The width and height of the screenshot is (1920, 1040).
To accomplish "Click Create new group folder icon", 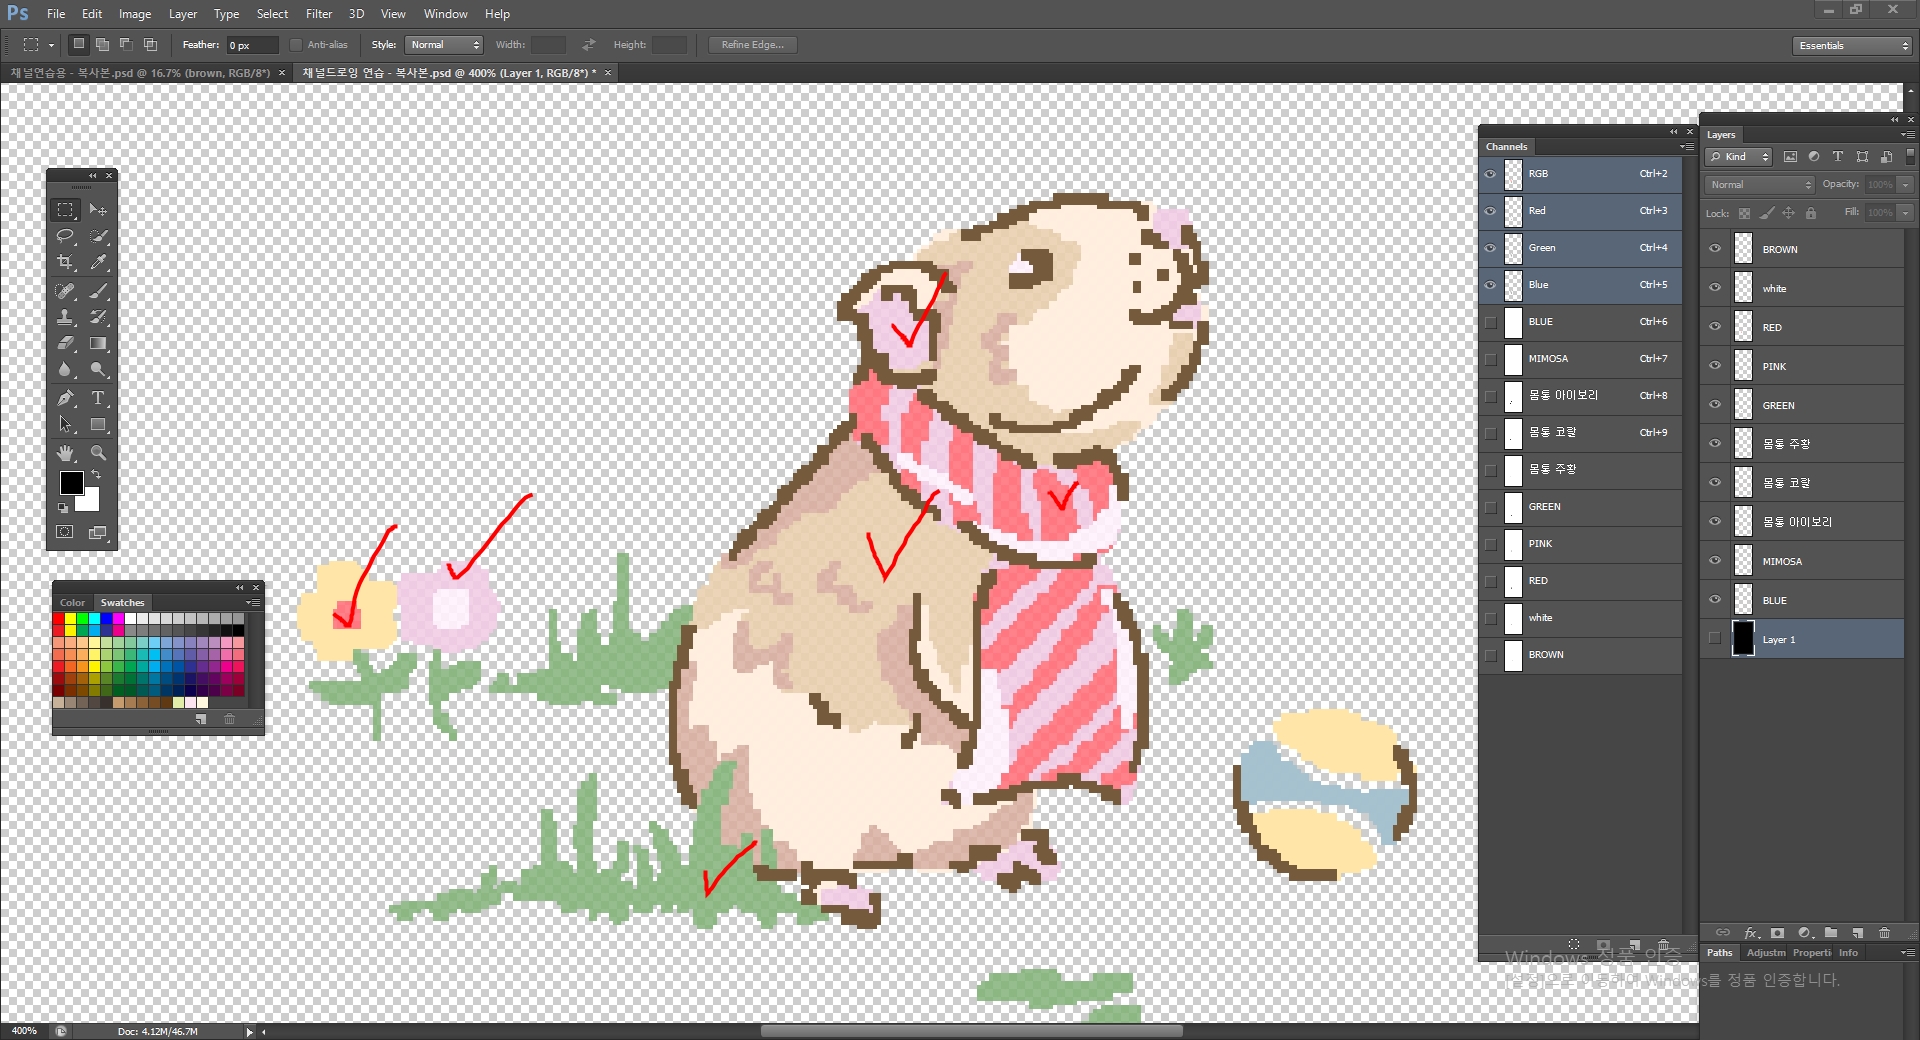I will [1830, 933].
